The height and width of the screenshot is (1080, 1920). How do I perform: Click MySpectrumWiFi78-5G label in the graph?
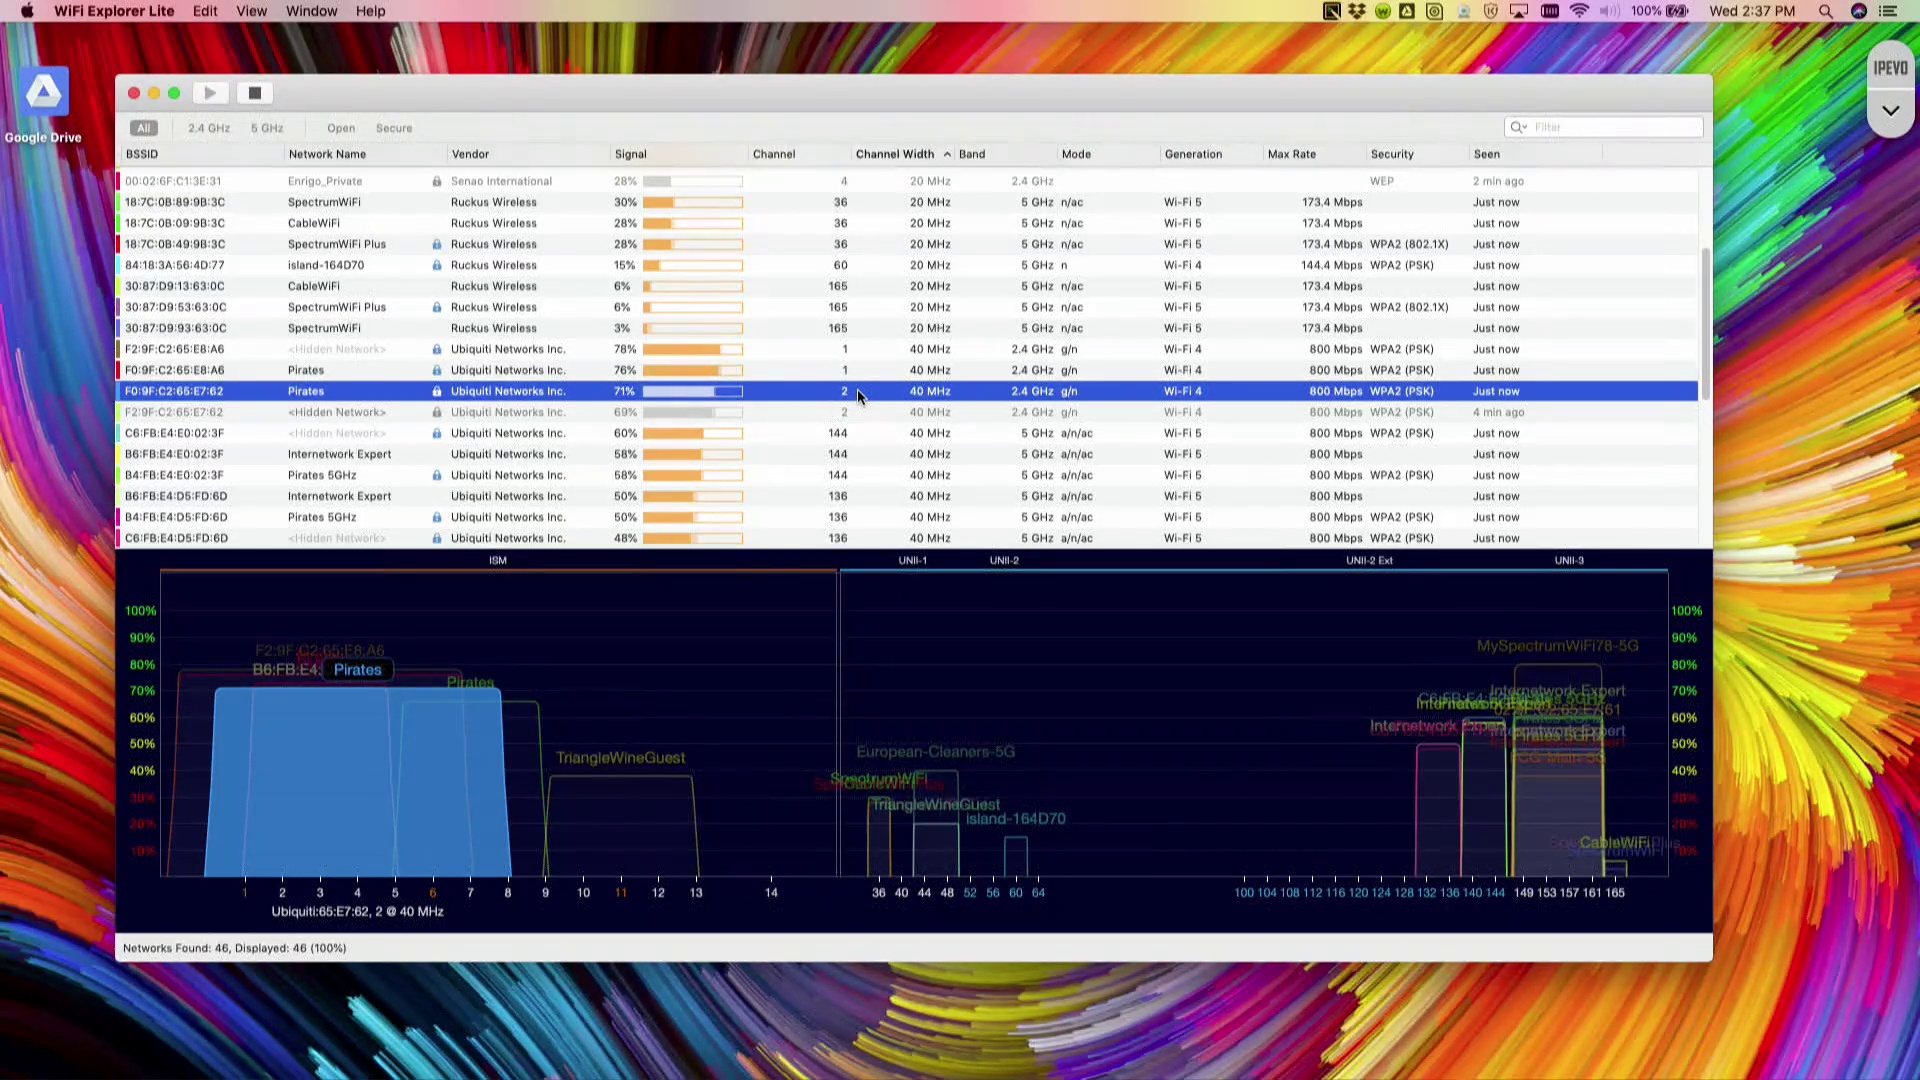(x=1558, y=646)
